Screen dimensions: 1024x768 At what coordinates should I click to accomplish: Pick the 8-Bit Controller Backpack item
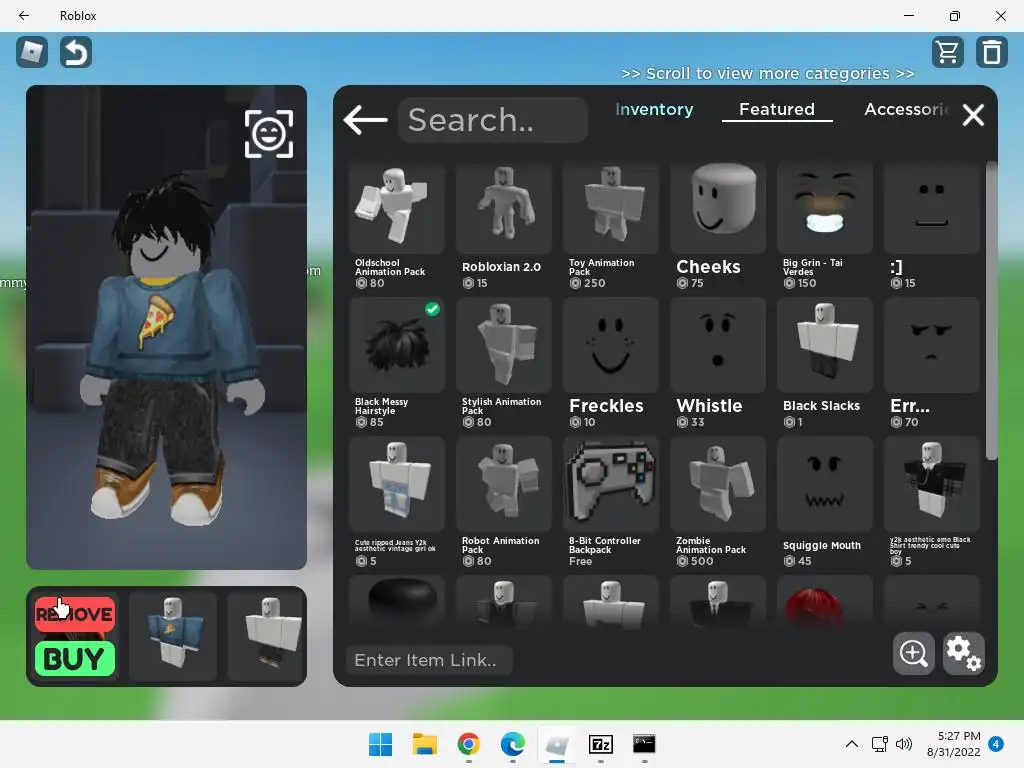611,502
